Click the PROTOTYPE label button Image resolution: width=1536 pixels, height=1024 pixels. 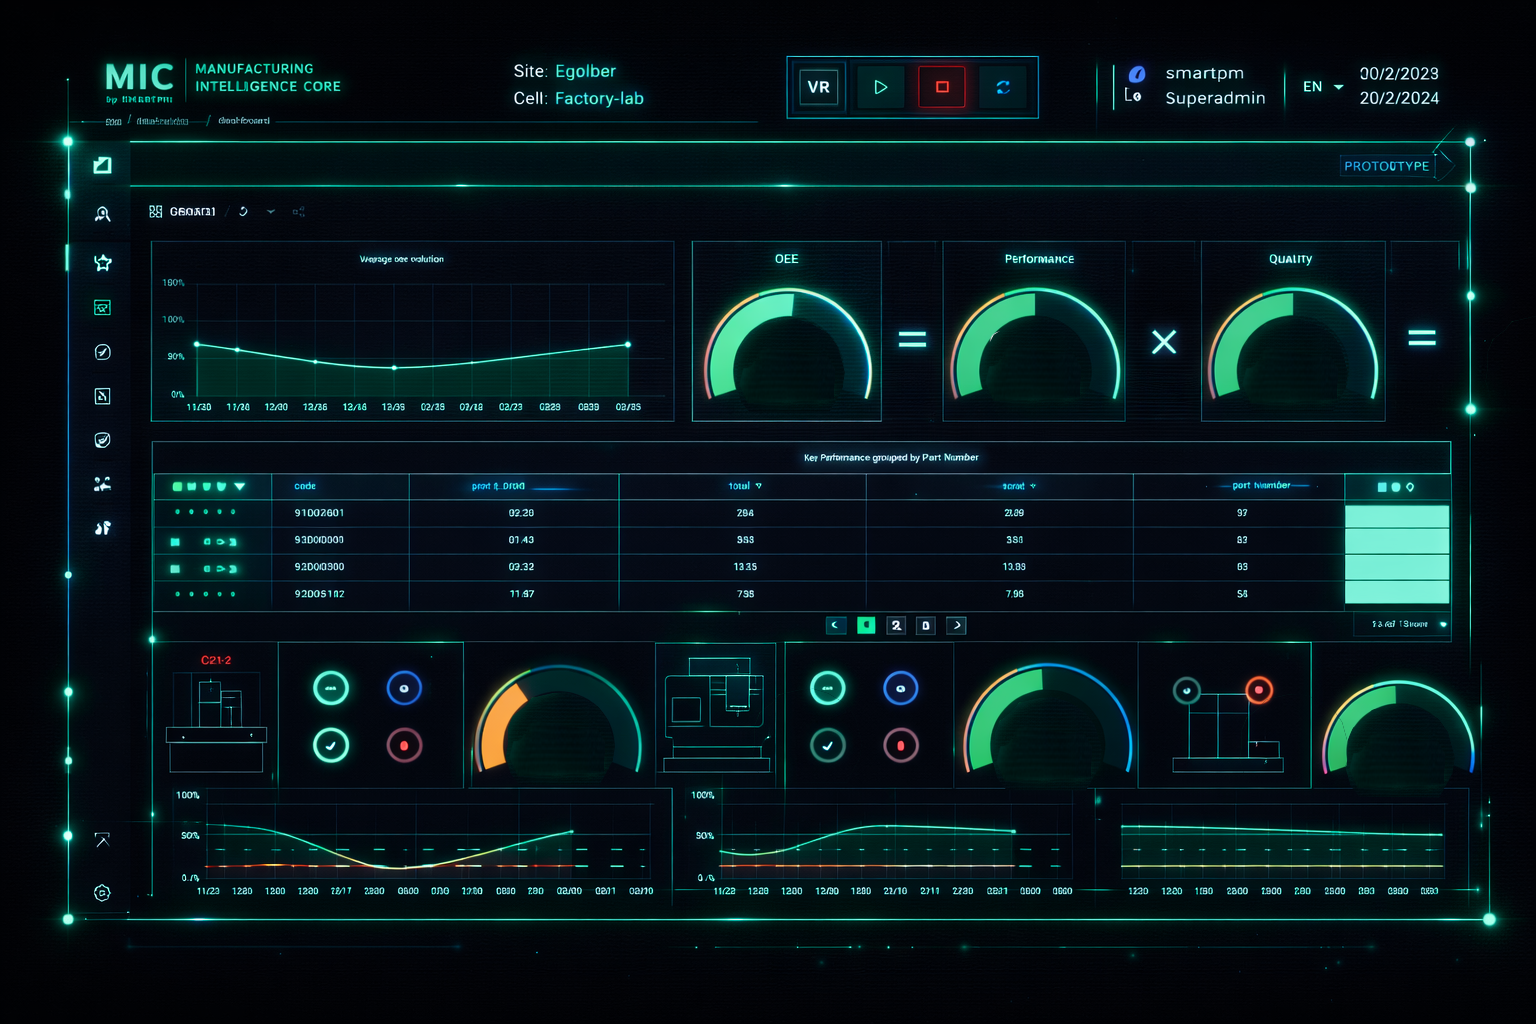(x=1386, y=166)
